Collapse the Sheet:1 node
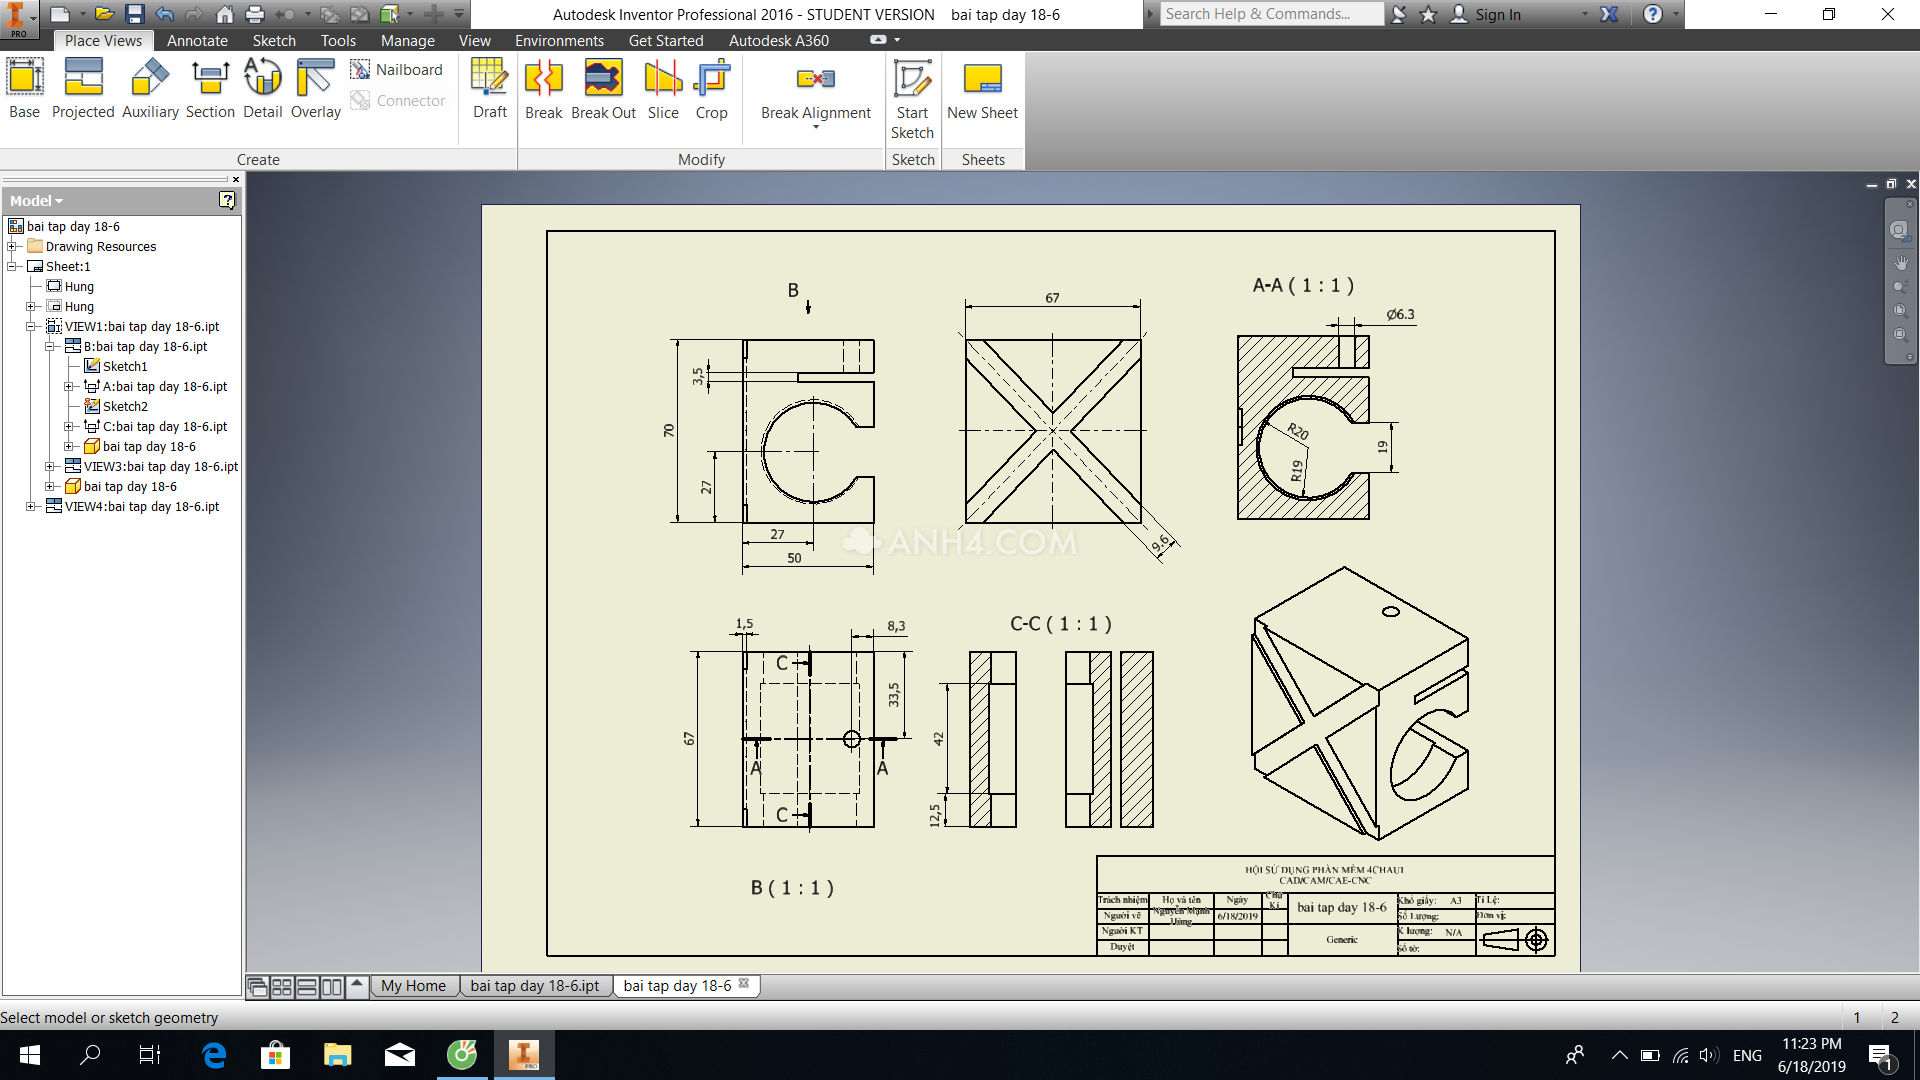This screenshot has height=1080, width=1920. pos(12,266)
